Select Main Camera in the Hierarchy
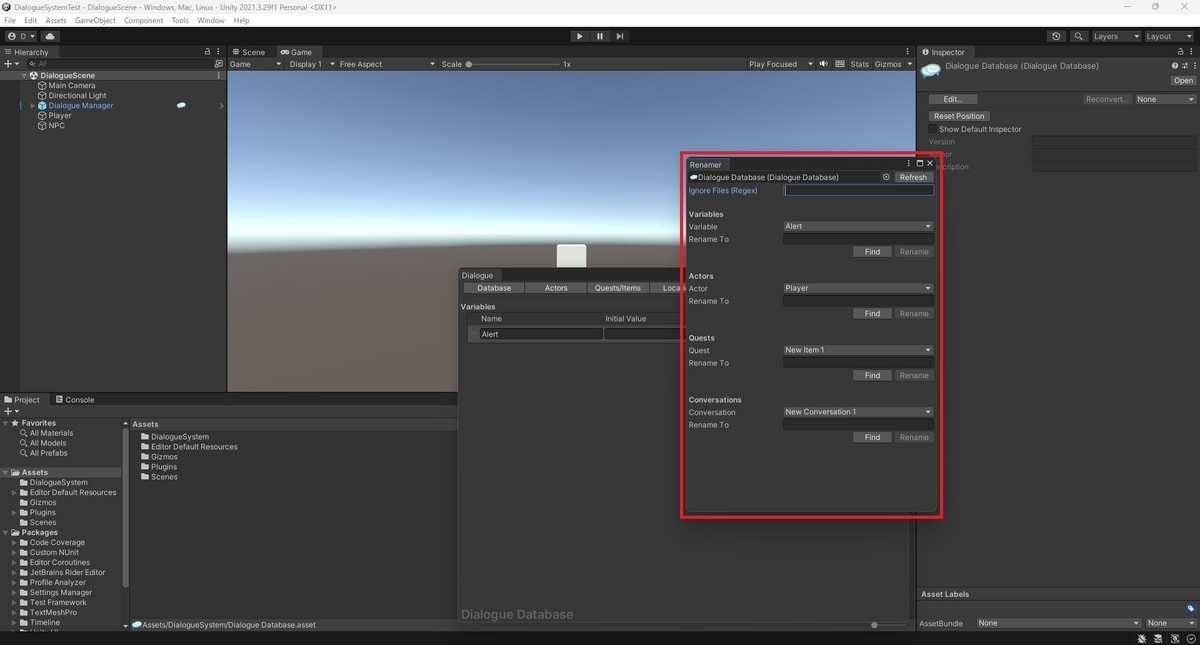This screenshot has width=1200, height=645. tap(72, 85)
